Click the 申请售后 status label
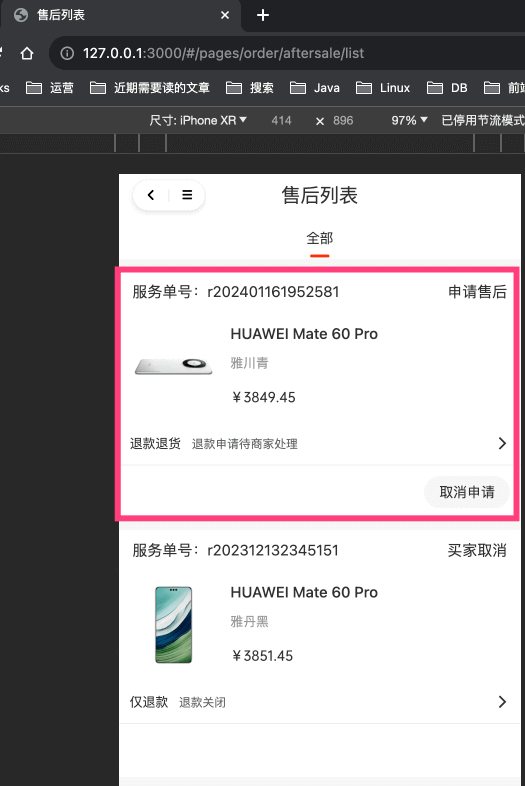525x786 pixels. point(477,292)
